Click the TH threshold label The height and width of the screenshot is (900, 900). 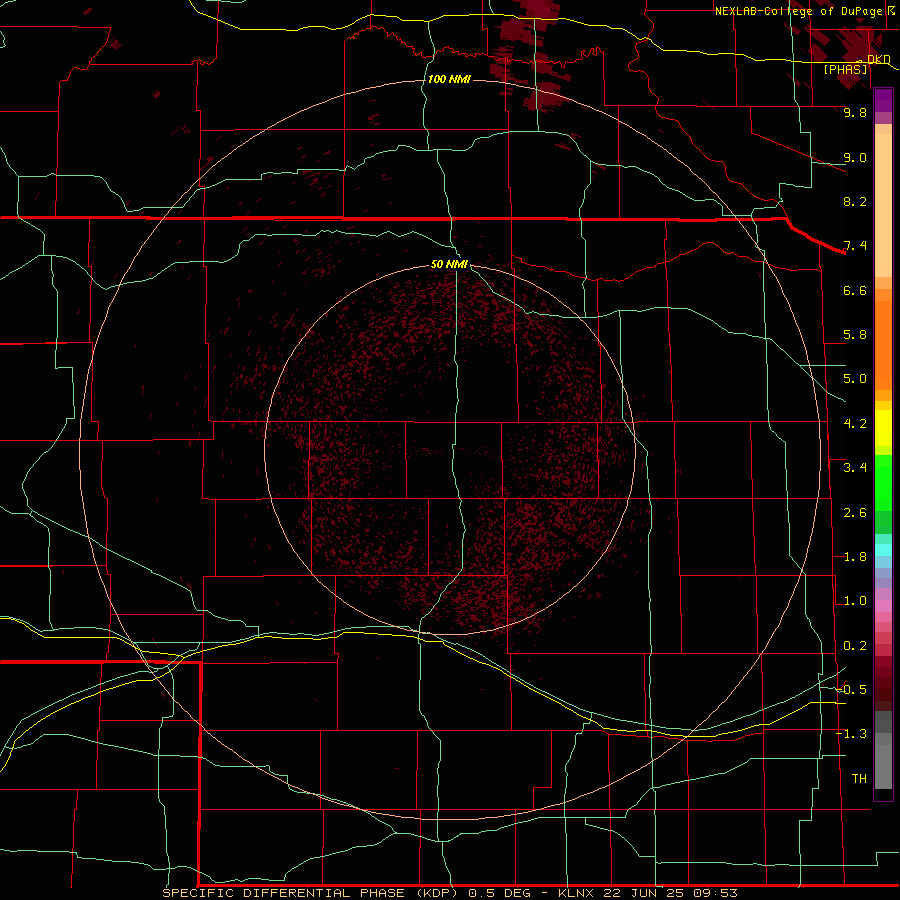point(859,779)
